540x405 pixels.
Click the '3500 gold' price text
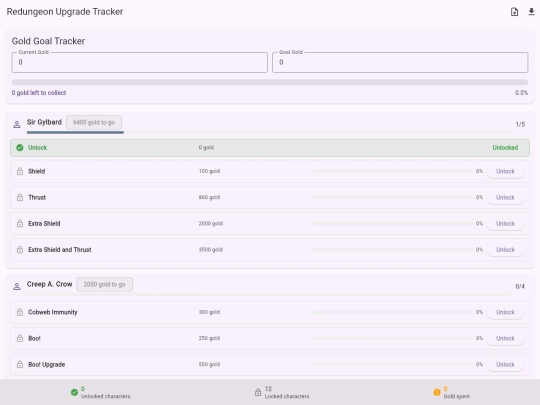click(211, 250)
